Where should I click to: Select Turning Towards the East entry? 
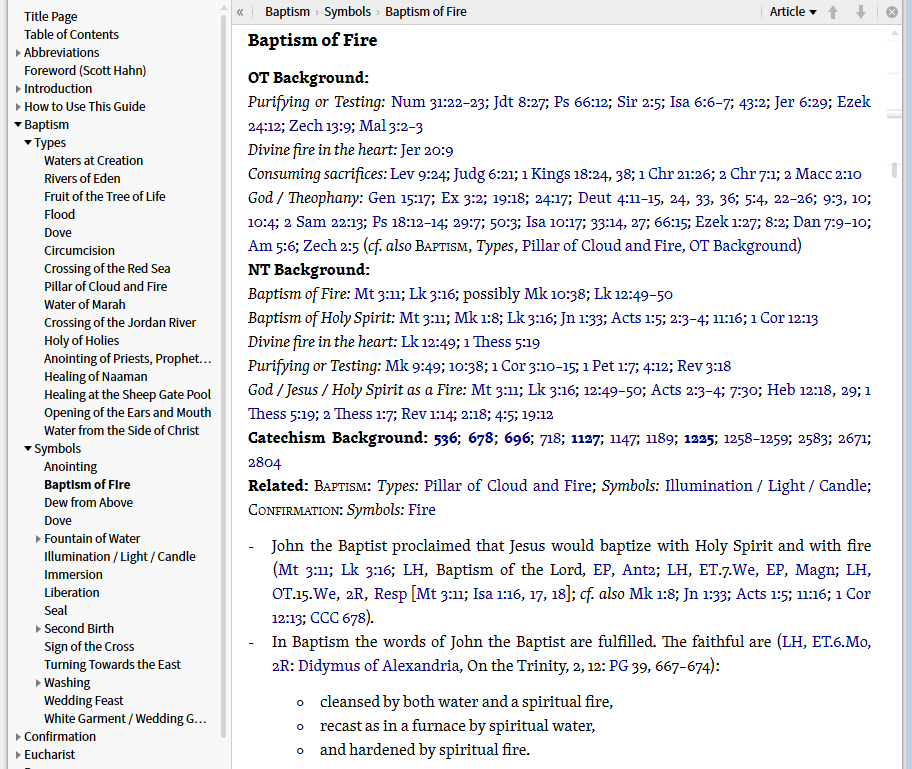pyautogui.click(x=112, y=665)
